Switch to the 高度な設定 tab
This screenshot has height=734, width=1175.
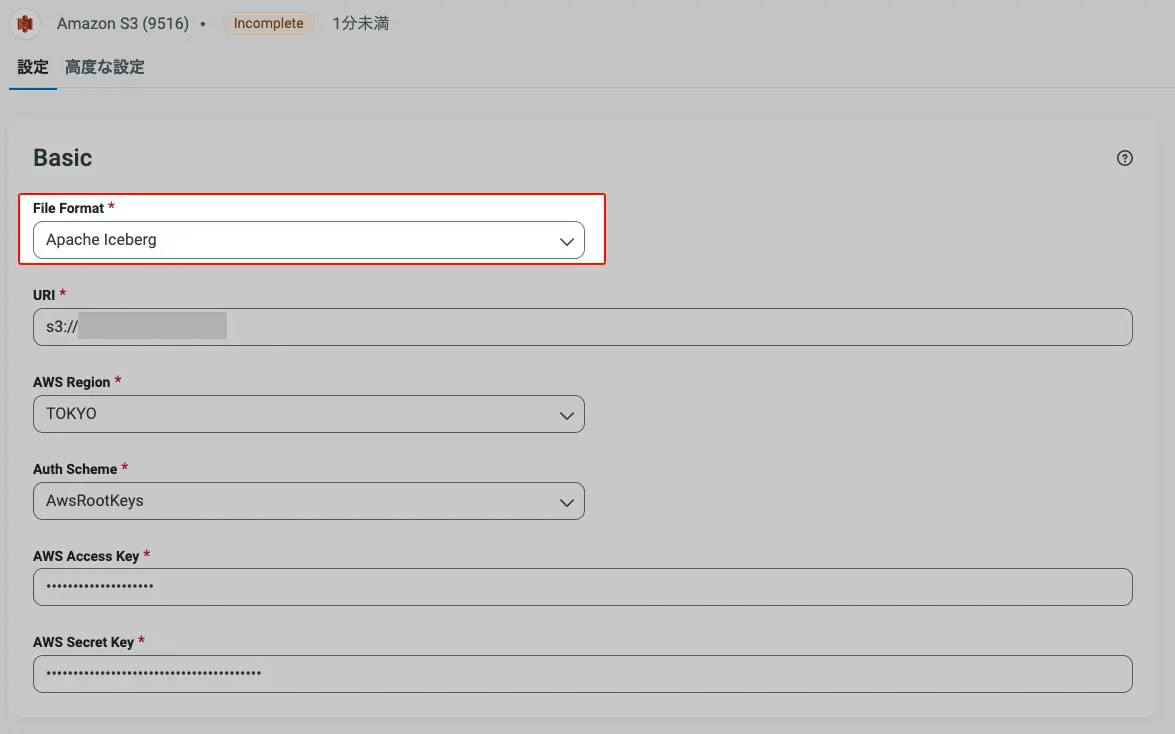pyautogui.click(x=104, y=67)
